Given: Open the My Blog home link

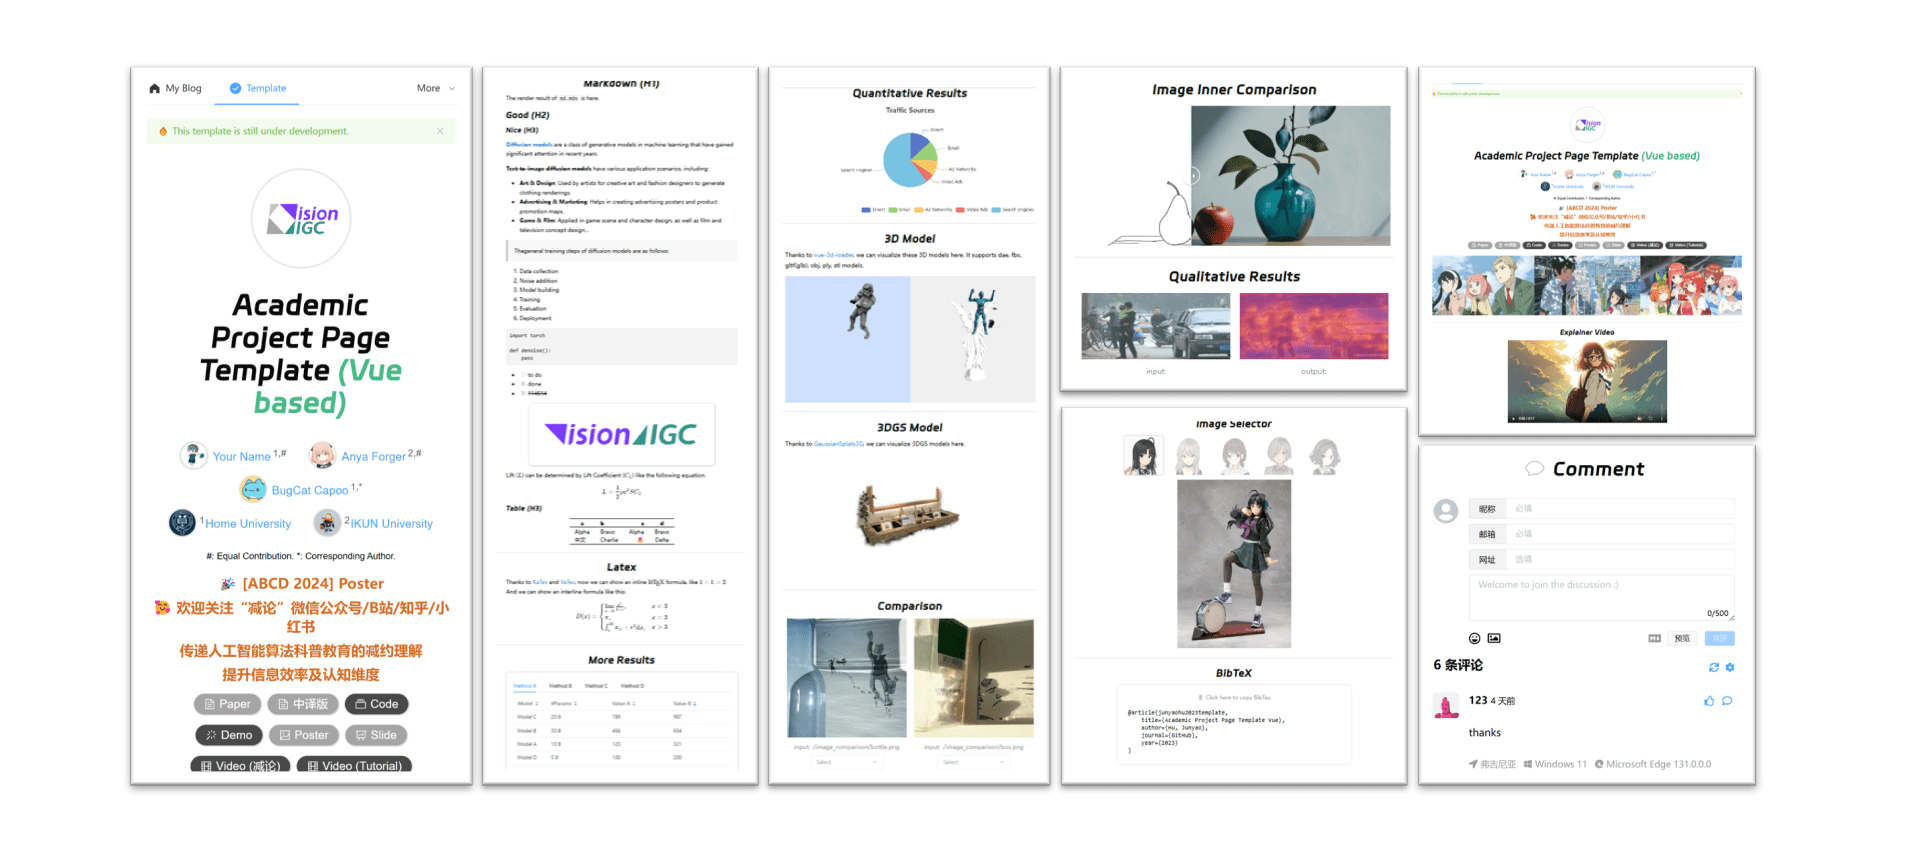Looking at the screenshot, I should tap(175, 88).
